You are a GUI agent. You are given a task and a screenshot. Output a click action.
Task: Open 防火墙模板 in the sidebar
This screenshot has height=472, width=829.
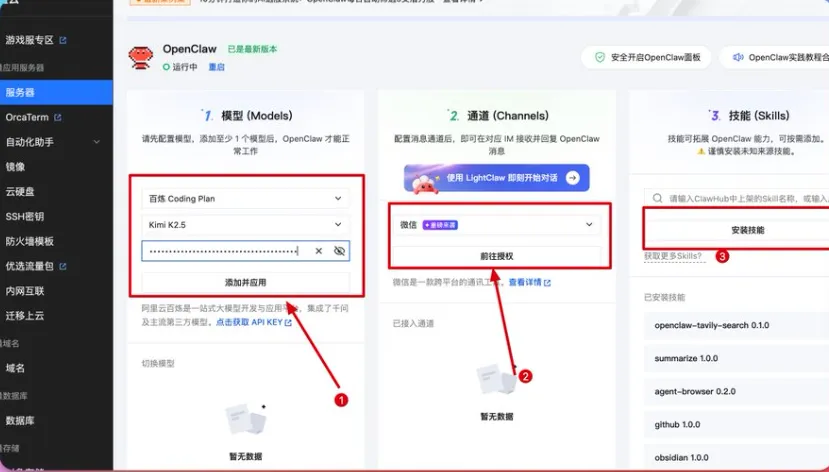(x=30, y=242)
